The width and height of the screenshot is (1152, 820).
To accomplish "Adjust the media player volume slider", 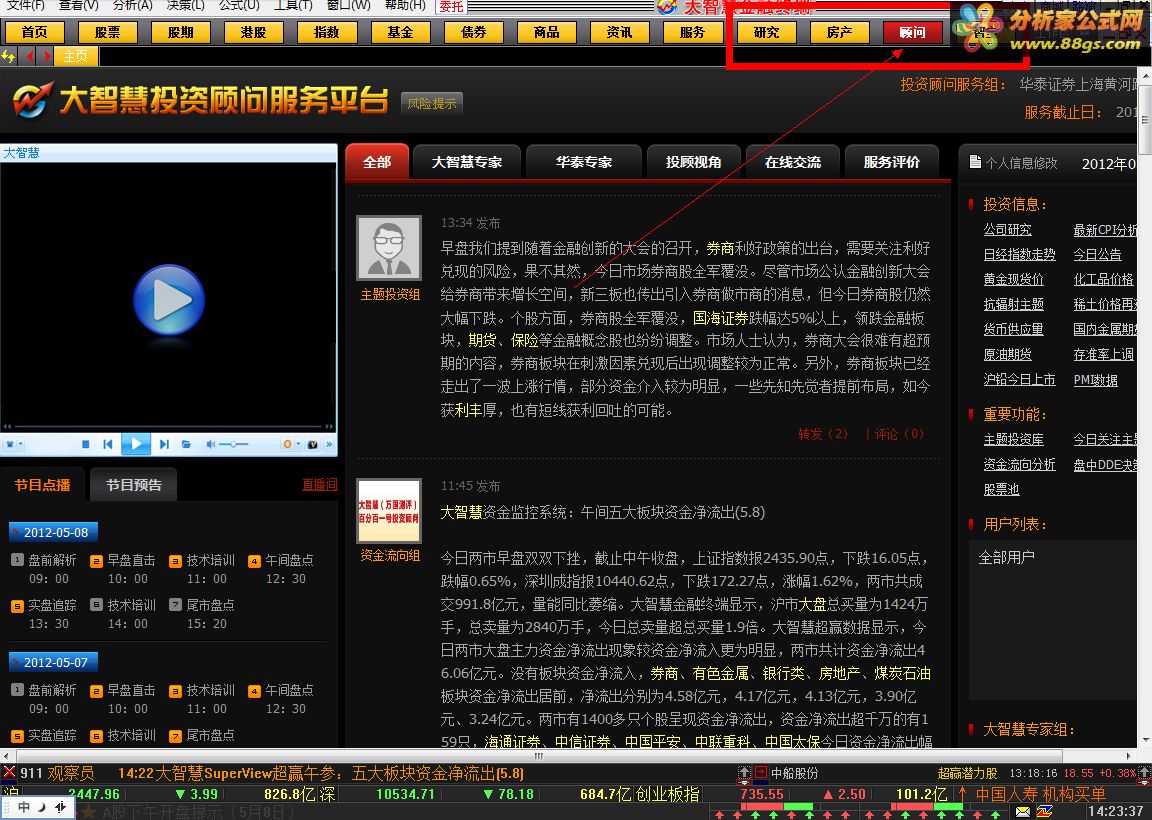I will point(234,444).
